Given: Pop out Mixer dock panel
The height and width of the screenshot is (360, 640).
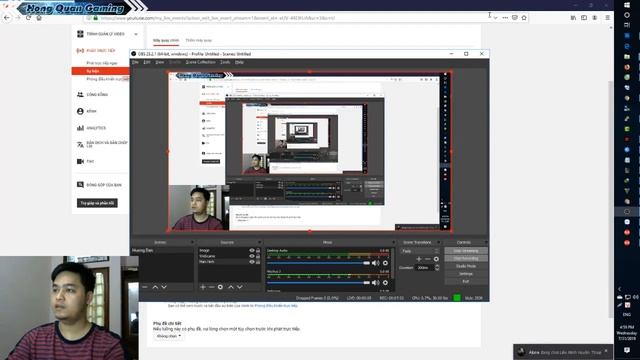Looking at the screenshot, I should point(393,242).
